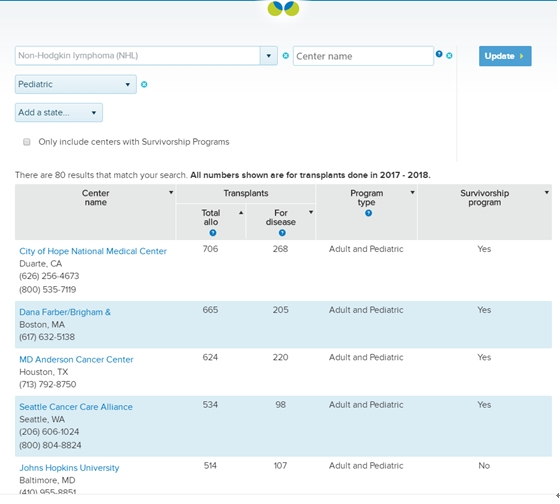This screenshot has width=560, height=504.
Task: Click Duarte, CA location text
Action: coord(41,264)
